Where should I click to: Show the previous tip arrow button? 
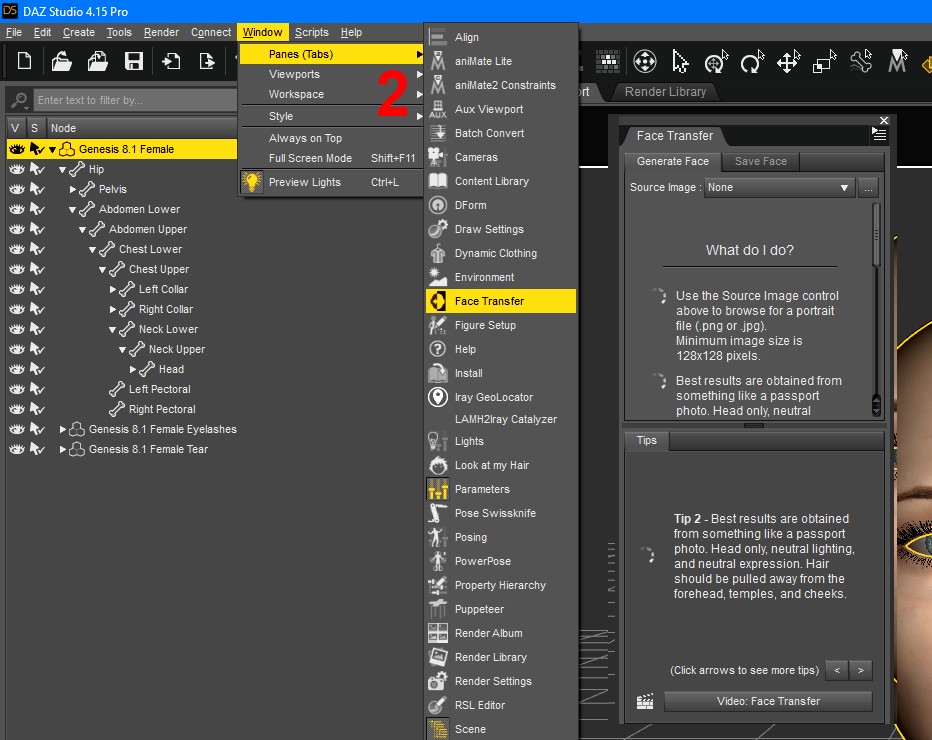tap(837, 670)
